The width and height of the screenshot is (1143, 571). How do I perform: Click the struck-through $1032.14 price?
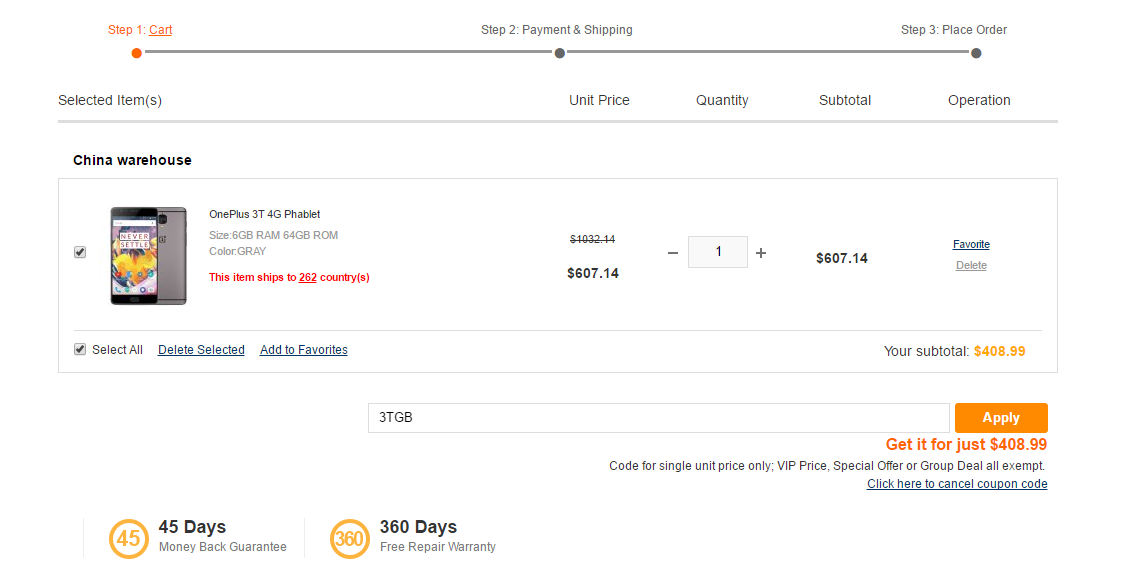pyautogui.click(x=592, y=239)
